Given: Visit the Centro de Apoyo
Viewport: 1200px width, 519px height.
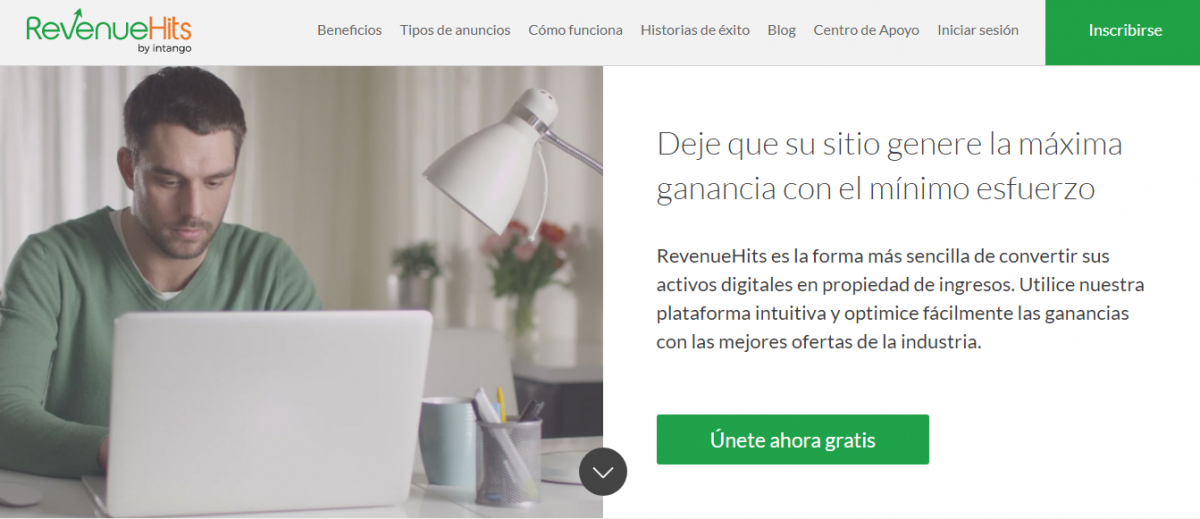Looking at the screenshot, I should 866,30.
